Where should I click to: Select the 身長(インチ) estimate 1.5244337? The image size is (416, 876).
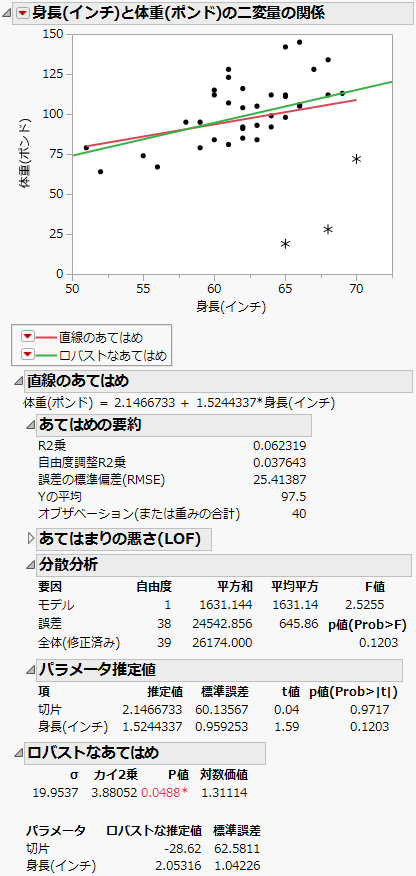coord(152,727)
